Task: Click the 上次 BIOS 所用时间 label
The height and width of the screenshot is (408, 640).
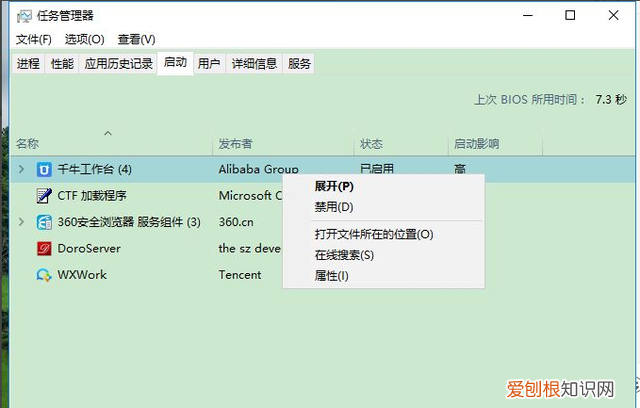Action: [530, 100]
